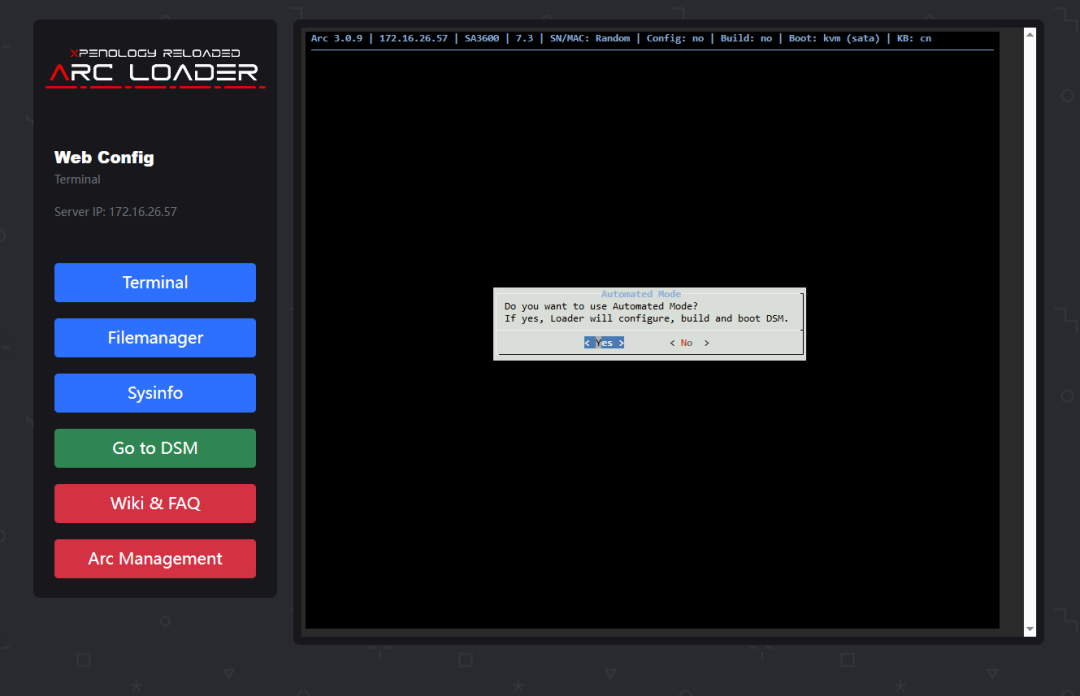Click the scrollbar up arrow
1080x696 pixels.
(1030, 34)
